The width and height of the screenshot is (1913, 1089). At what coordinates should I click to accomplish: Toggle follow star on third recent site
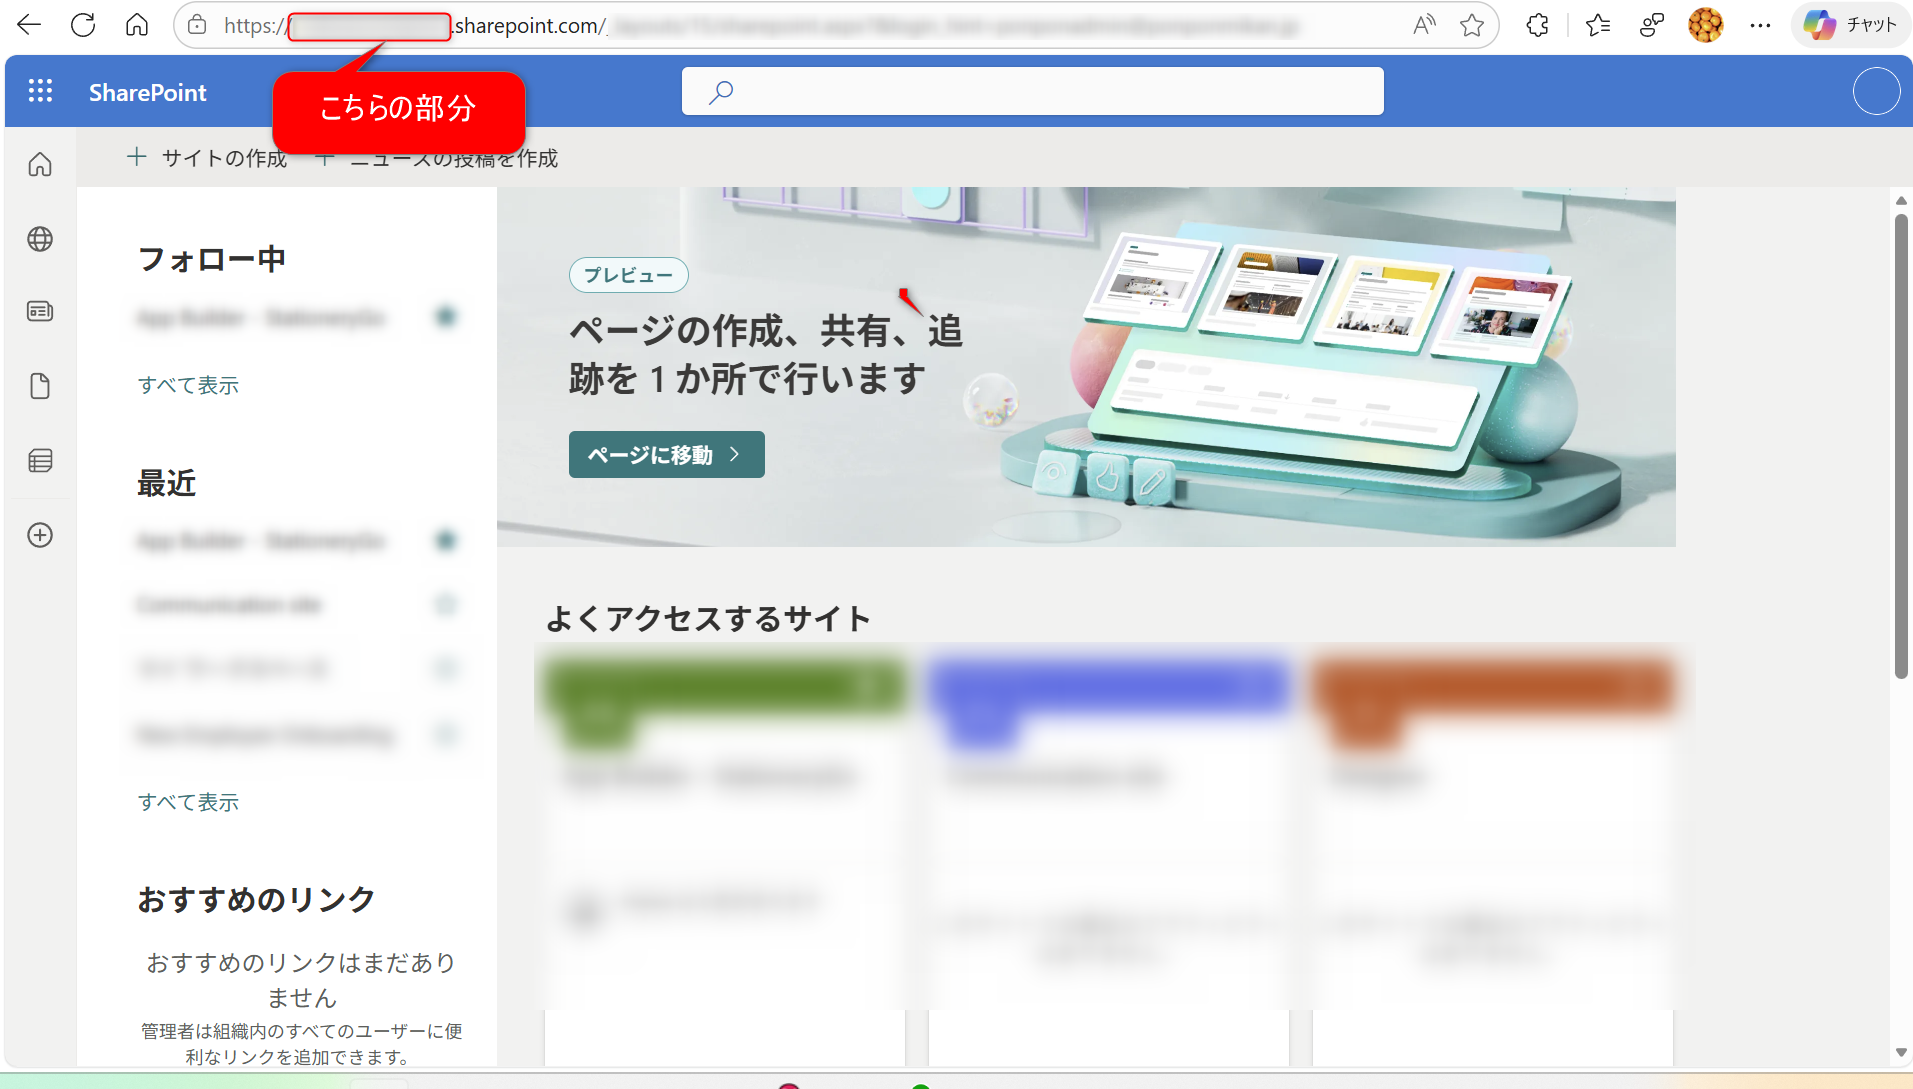coord(446,668)
